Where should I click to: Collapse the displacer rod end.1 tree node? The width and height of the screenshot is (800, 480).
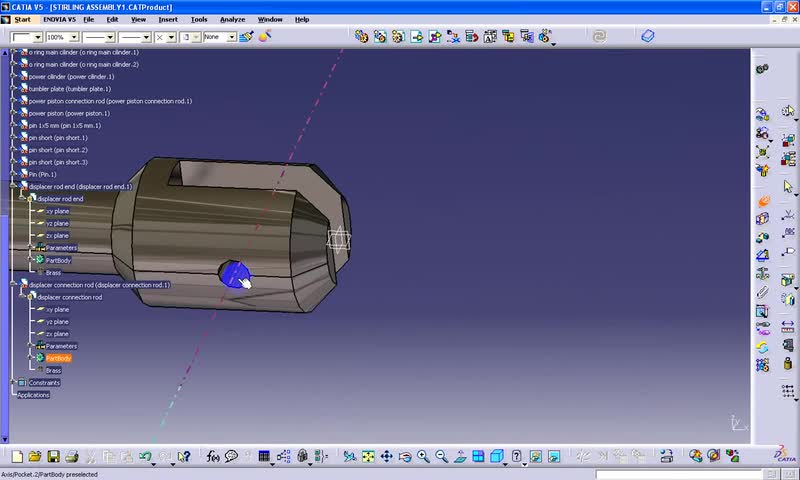point(14,186)
